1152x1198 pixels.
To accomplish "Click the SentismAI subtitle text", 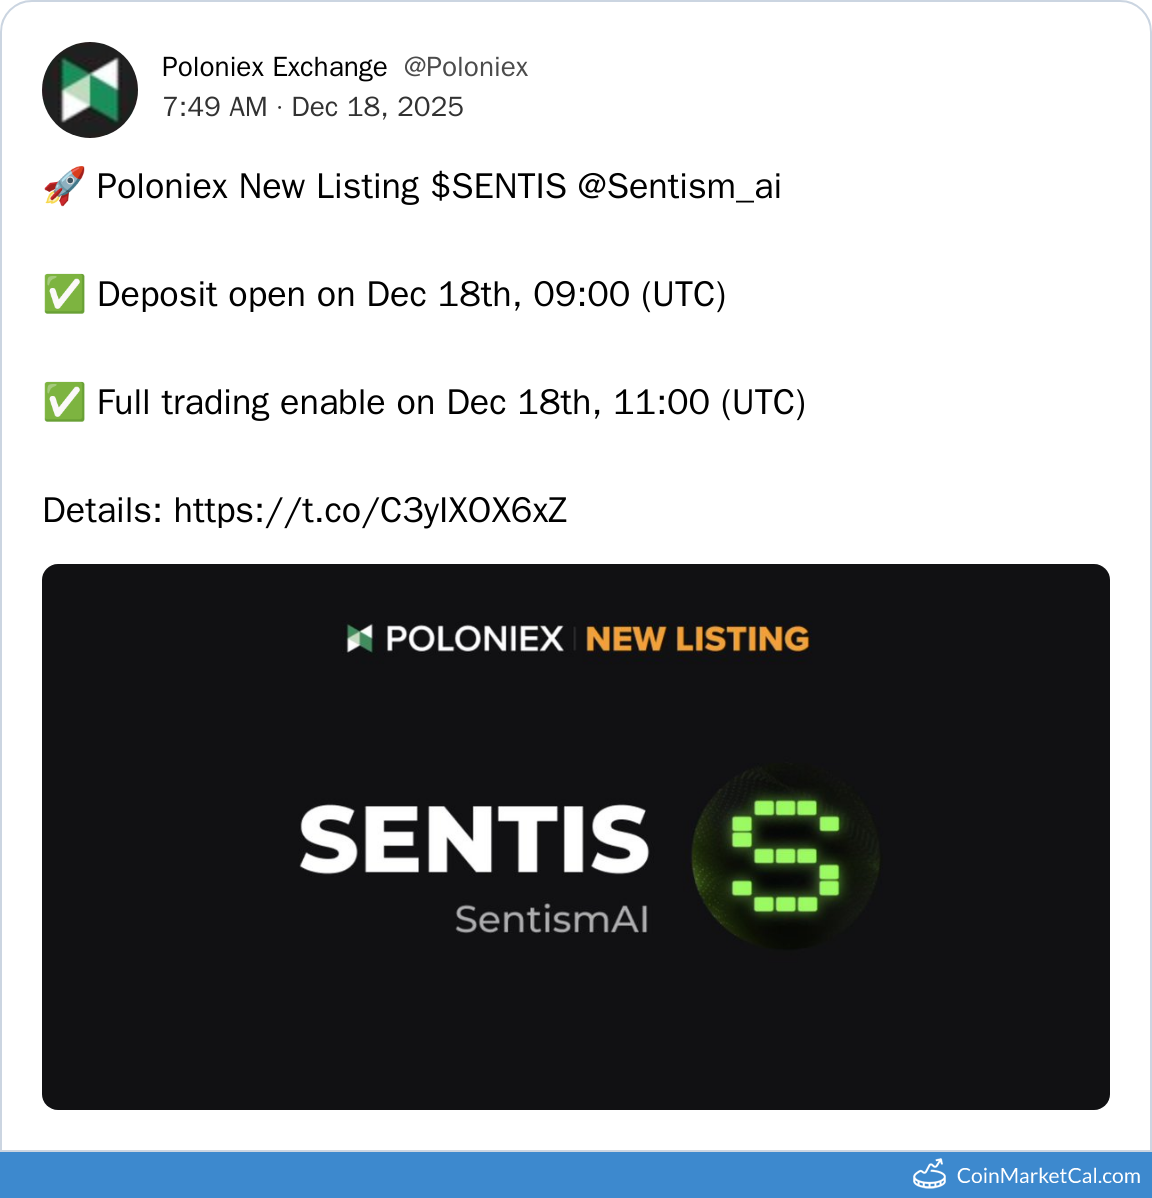I will [552, 918].
